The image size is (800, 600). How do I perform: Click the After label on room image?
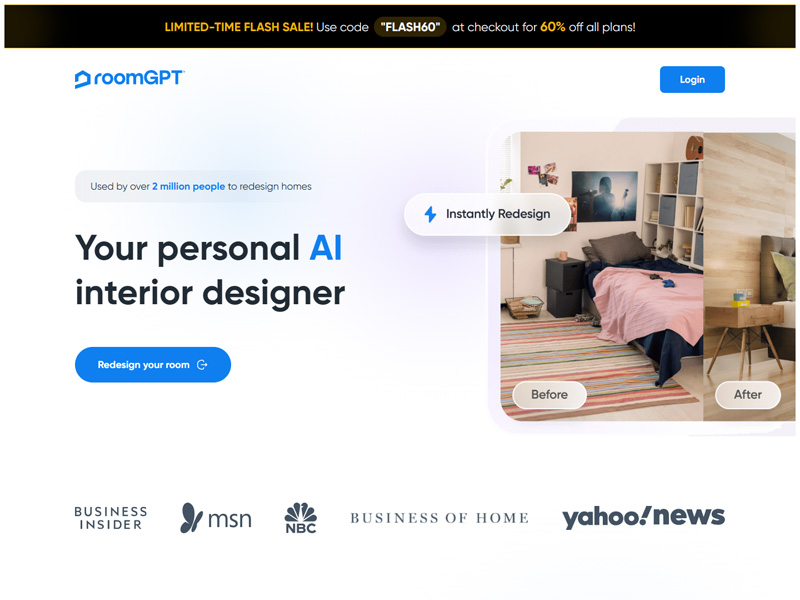747,394
